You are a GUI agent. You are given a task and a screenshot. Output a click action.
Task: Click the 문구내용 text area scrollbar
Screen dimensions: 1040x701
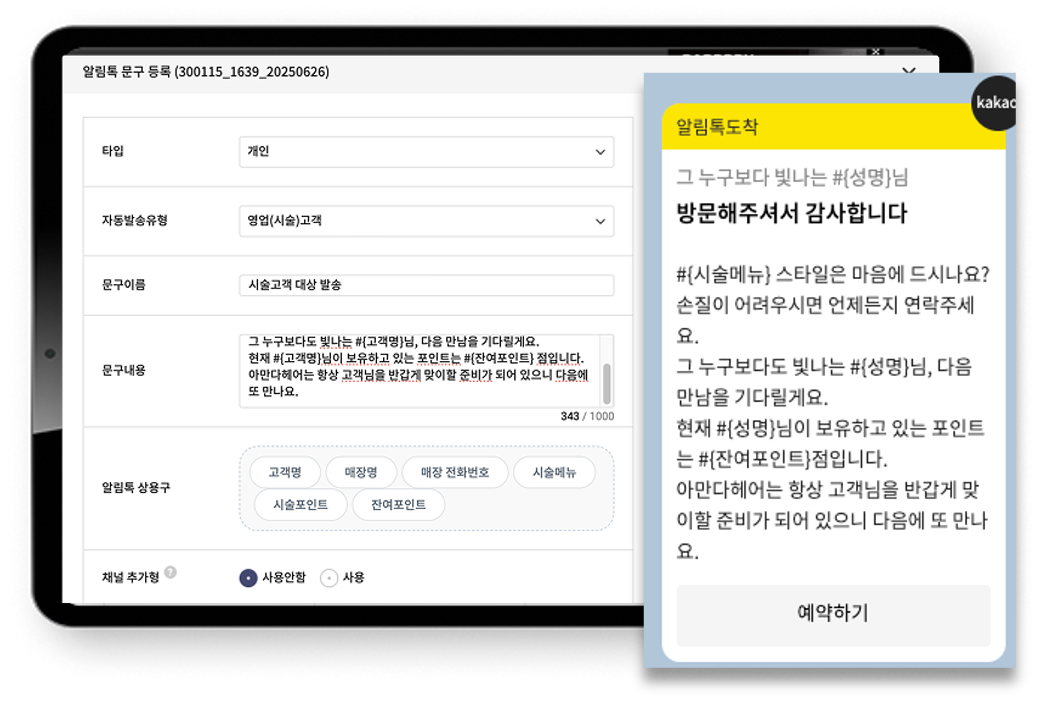point(606,380)
